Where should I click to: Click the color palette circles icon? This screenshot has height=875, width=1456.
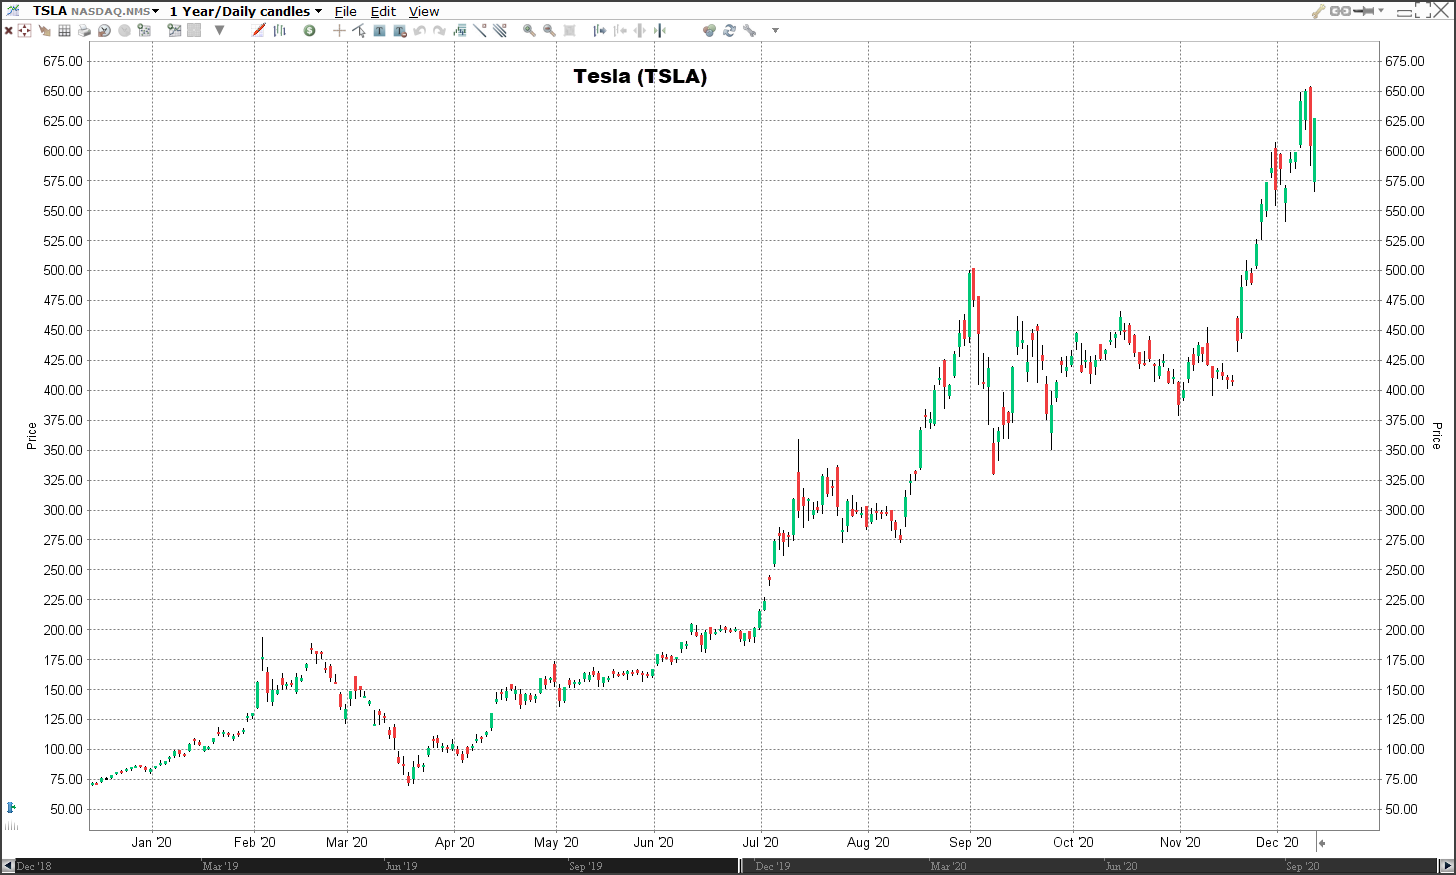[x=709, y=31]
